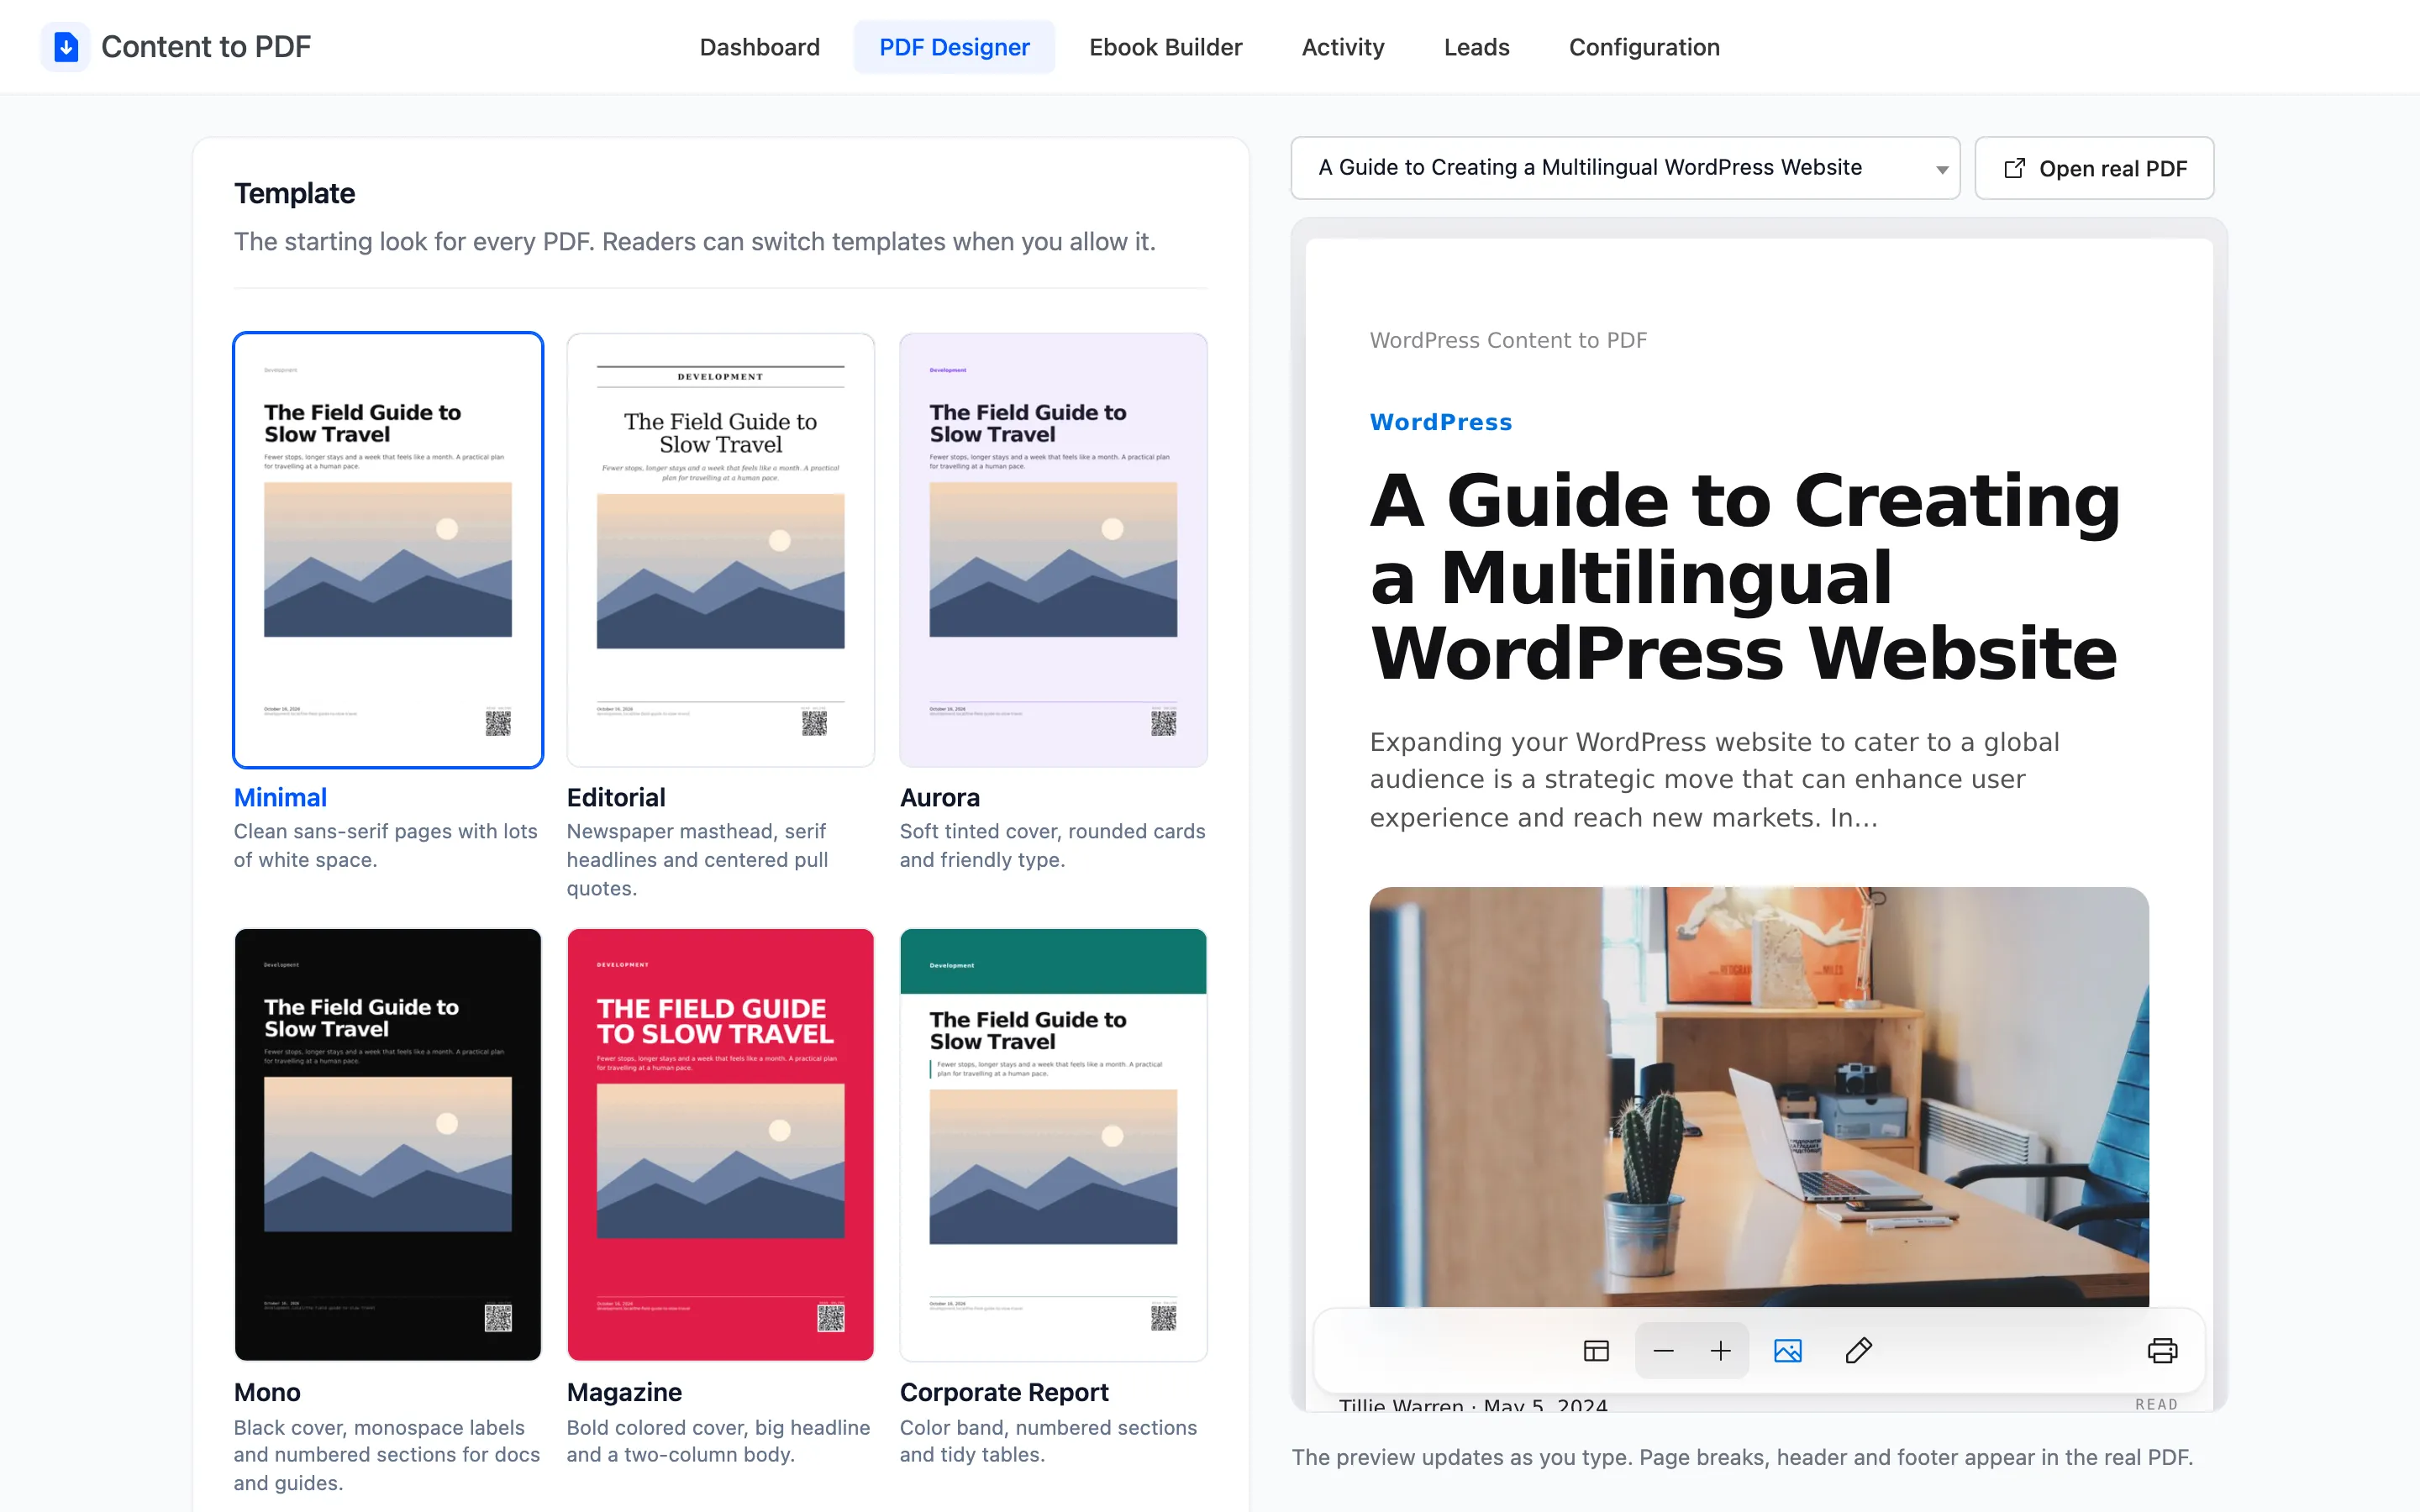Click the 'Magazine' template name
This screenshot has width=2420, height=1512.
point(624,1392)
